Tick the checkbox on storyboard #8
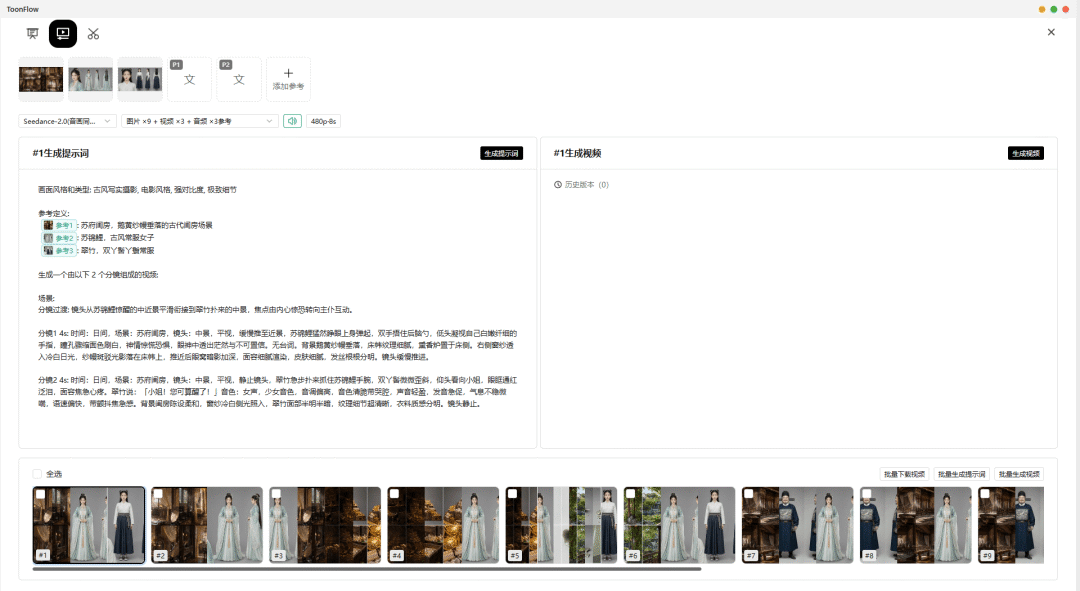The height and width of the screenshot is (591, 1080). [x=867, y=494]
